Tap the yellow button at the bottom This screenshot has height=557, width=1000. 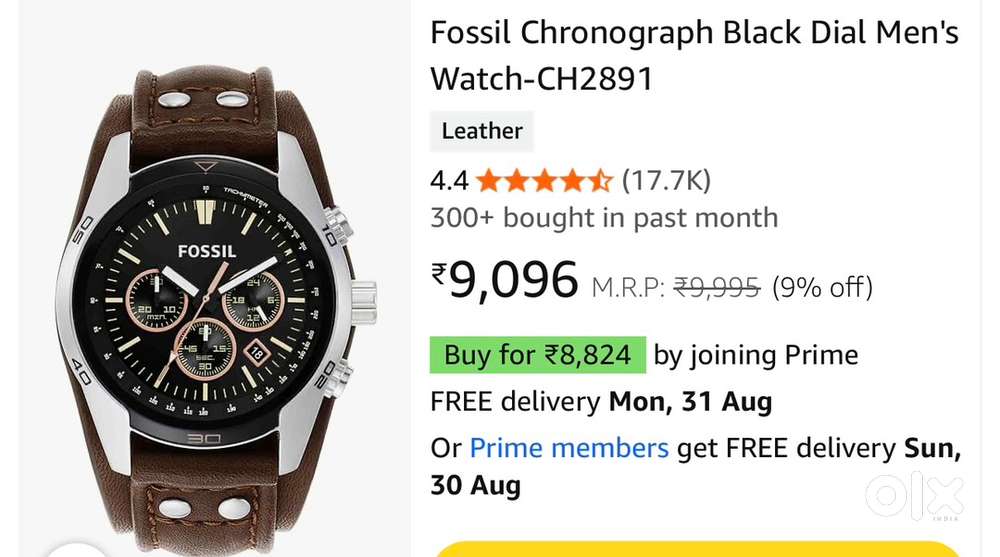[696, 549]
